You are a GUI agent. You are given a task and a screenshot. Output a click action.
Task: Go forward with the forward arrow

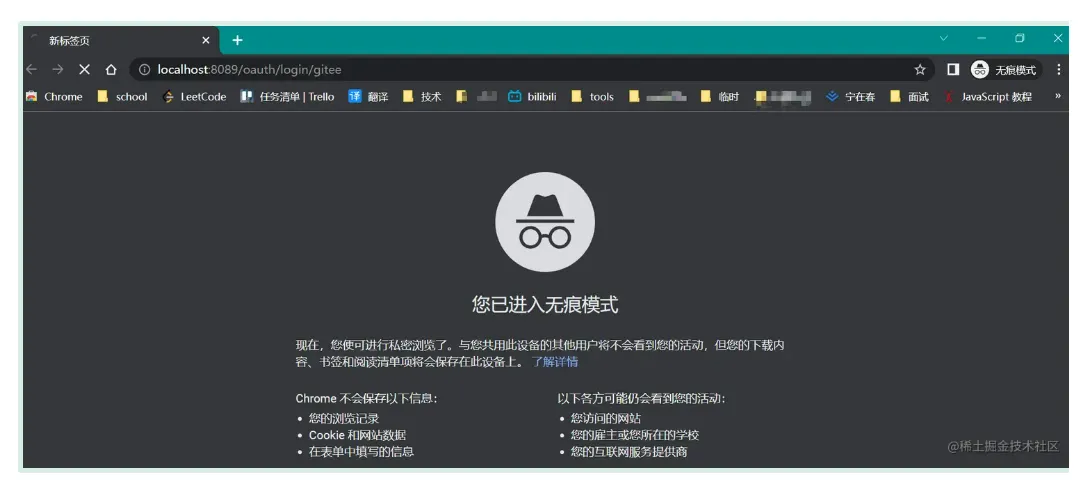pos(57,69)
